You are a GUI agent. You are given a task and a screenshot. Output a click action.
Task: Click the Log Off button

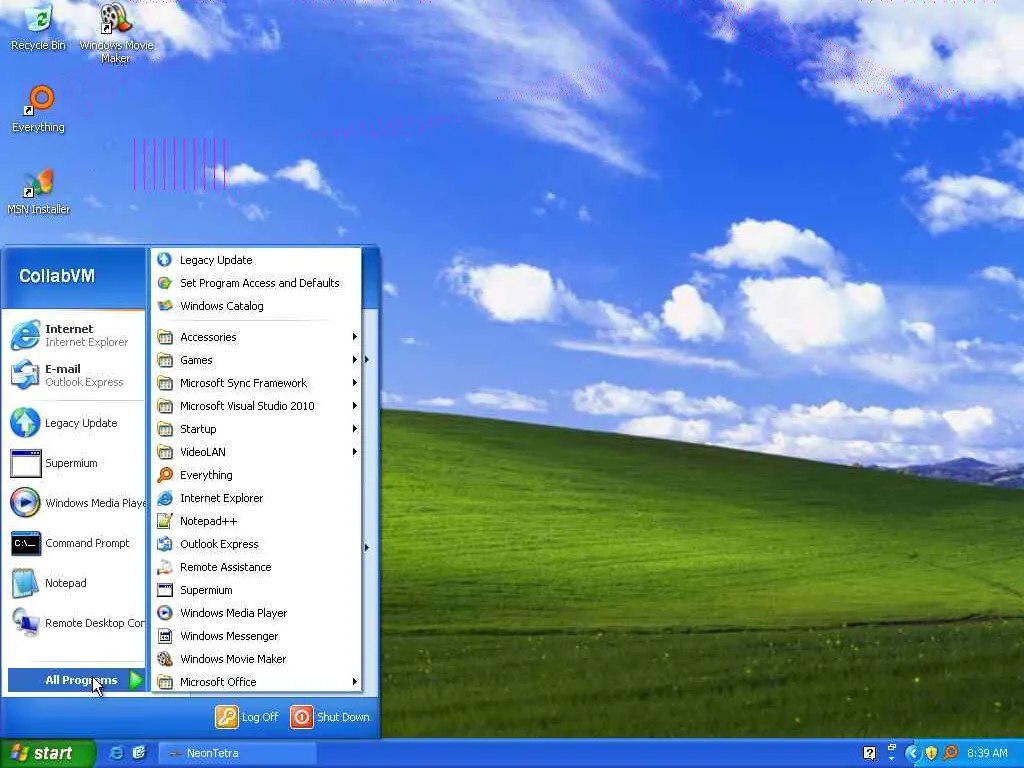[248, 716]
